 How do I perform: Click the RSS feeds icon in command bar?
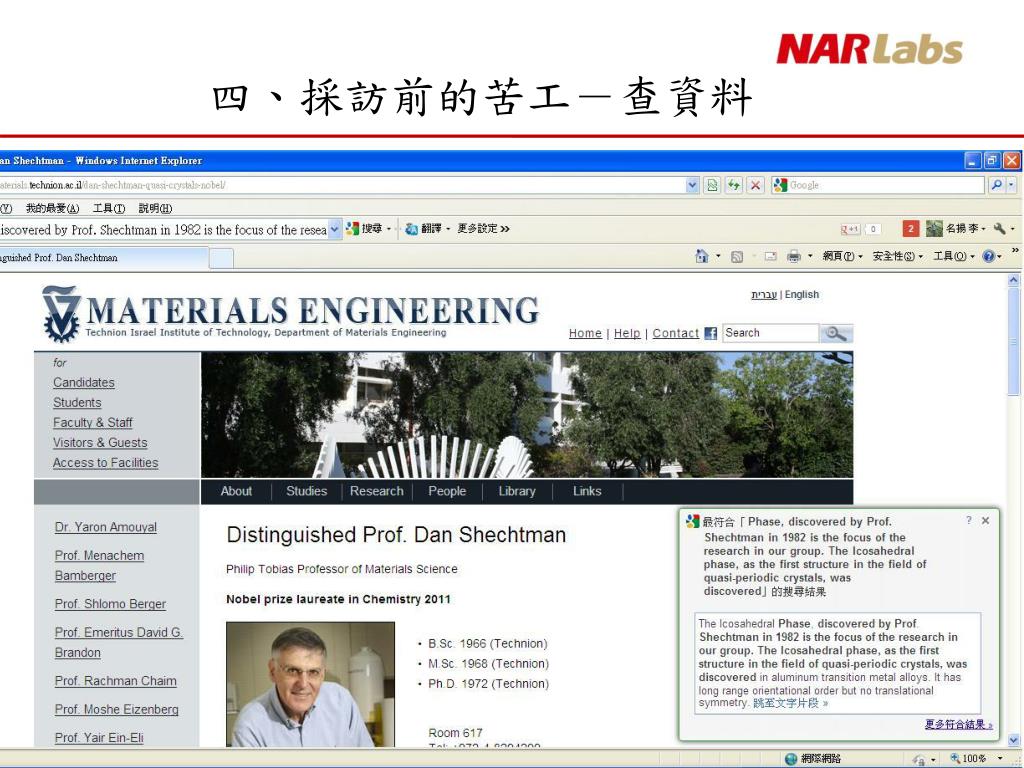coord(737,257)
